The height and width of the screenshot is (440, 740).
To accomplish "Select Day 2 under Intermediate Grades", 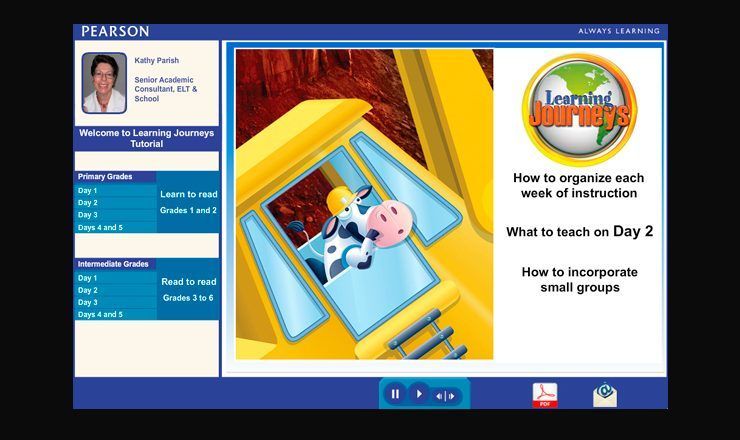I will pos(116,290).
